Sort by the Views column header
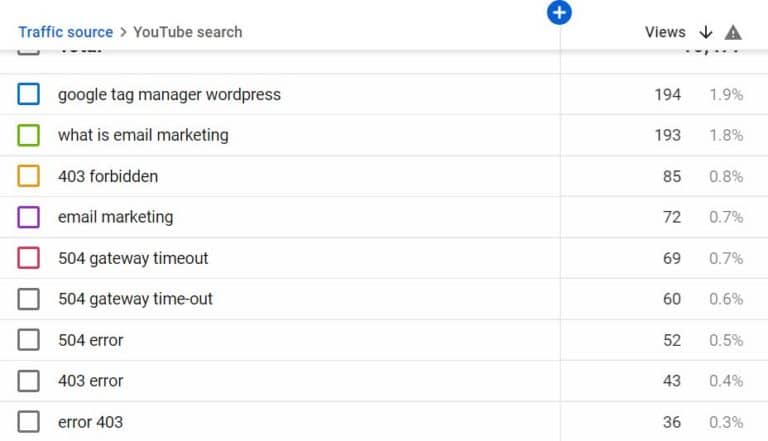768x441 pixels. tap(665, 32)
